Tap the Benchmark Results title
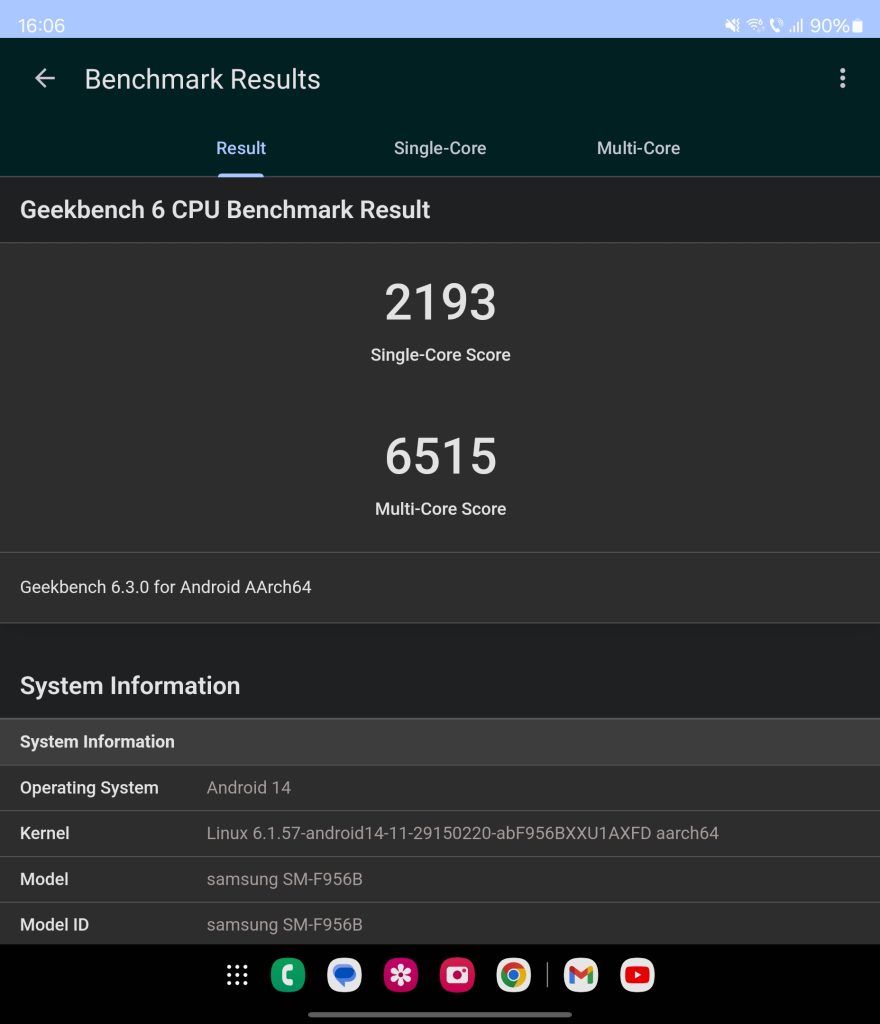Screen dimensions: 880x1024 click(x=202, y=79)
